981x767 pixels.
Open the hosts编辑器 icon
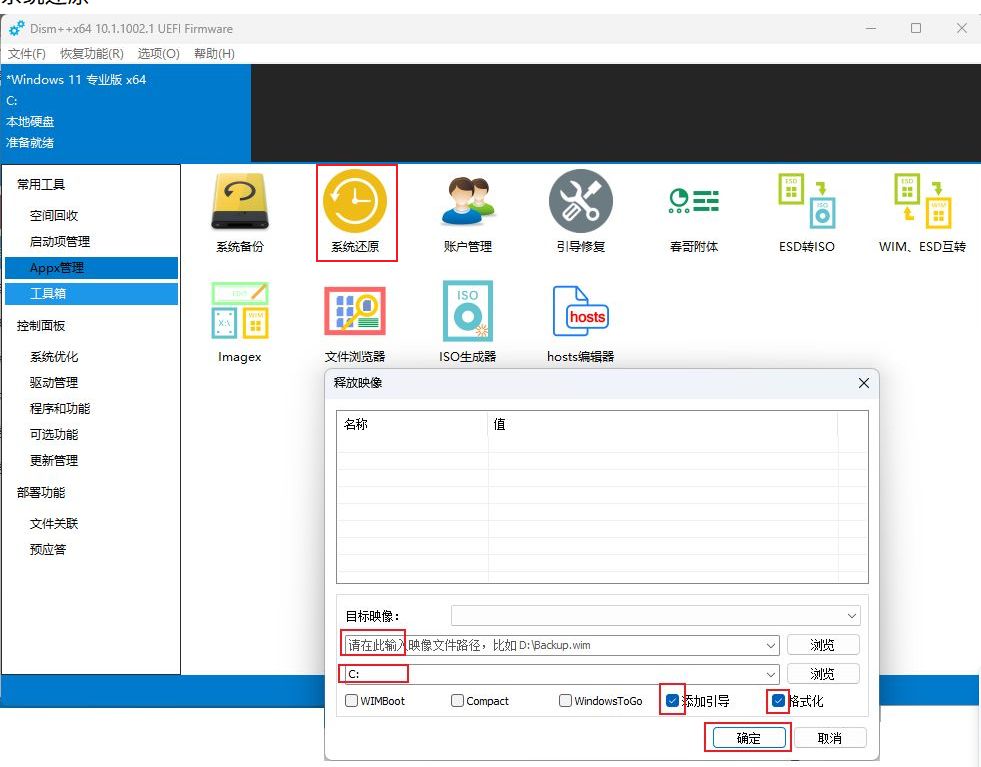coord(580,311)
